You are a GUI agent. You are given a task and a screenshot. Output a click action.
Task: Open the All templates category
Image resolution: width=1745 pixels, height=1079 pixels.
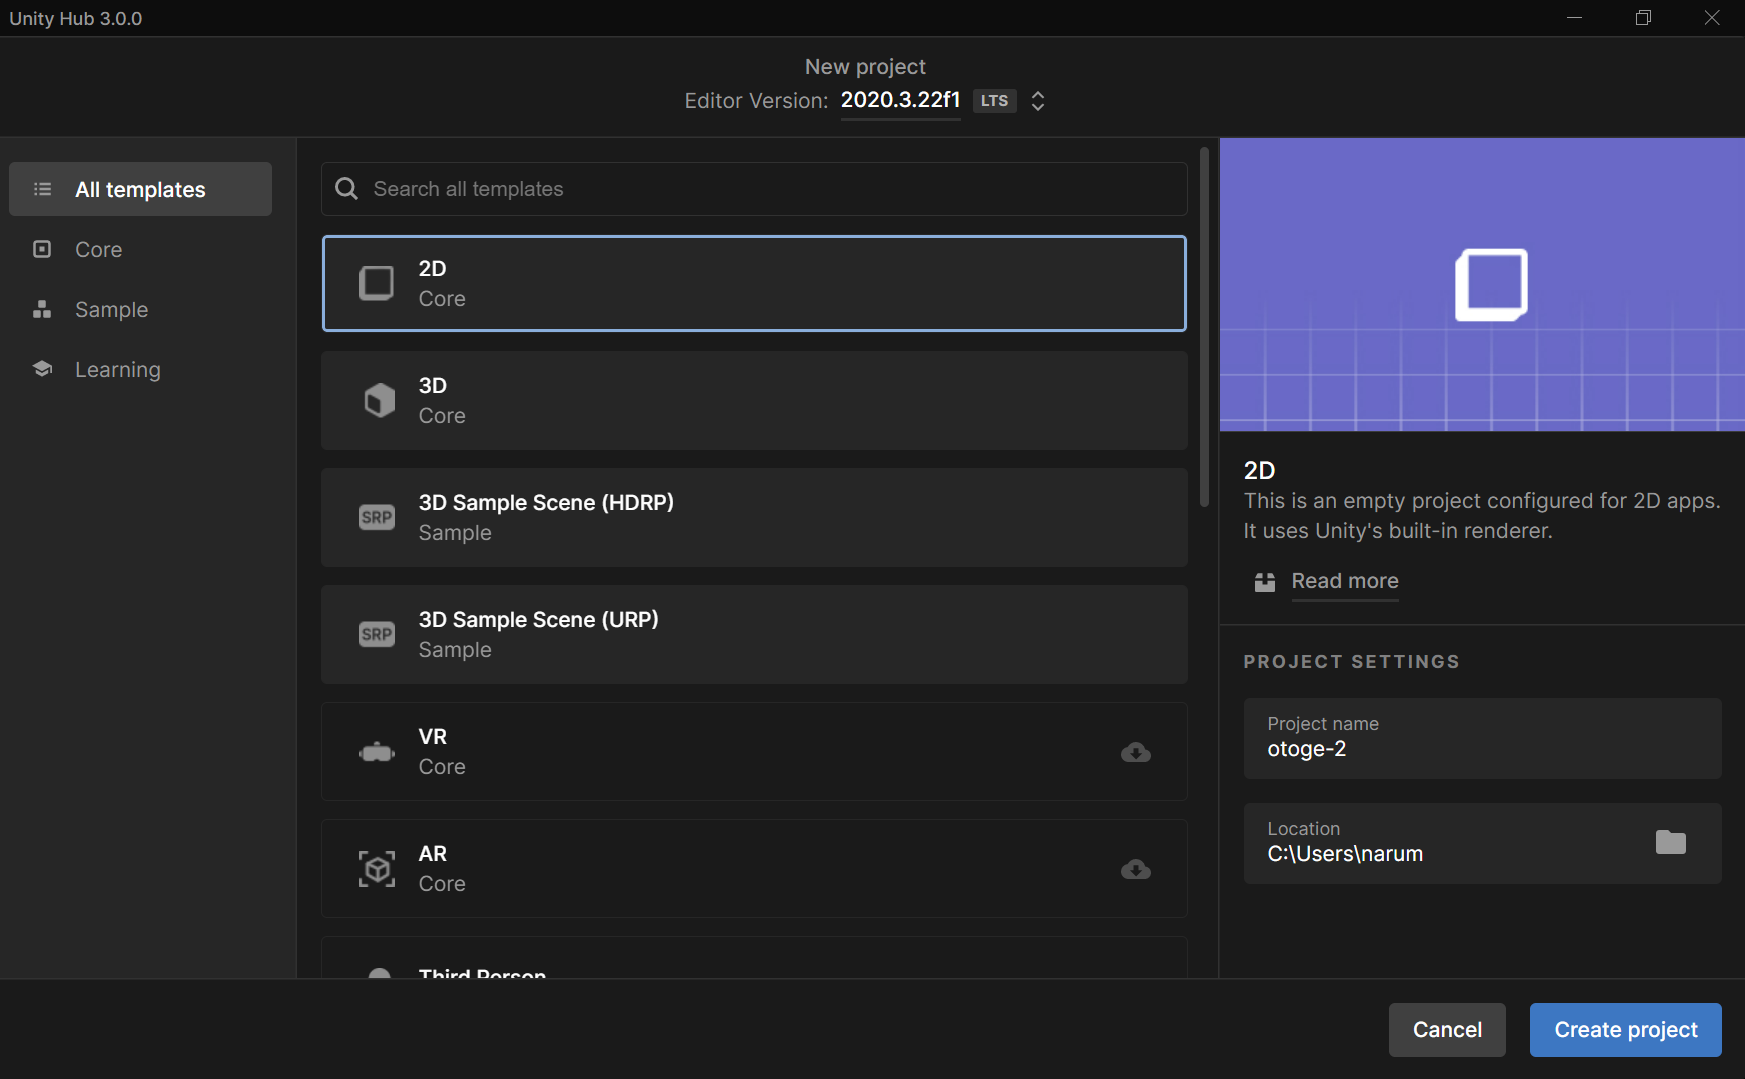(140, 189)
